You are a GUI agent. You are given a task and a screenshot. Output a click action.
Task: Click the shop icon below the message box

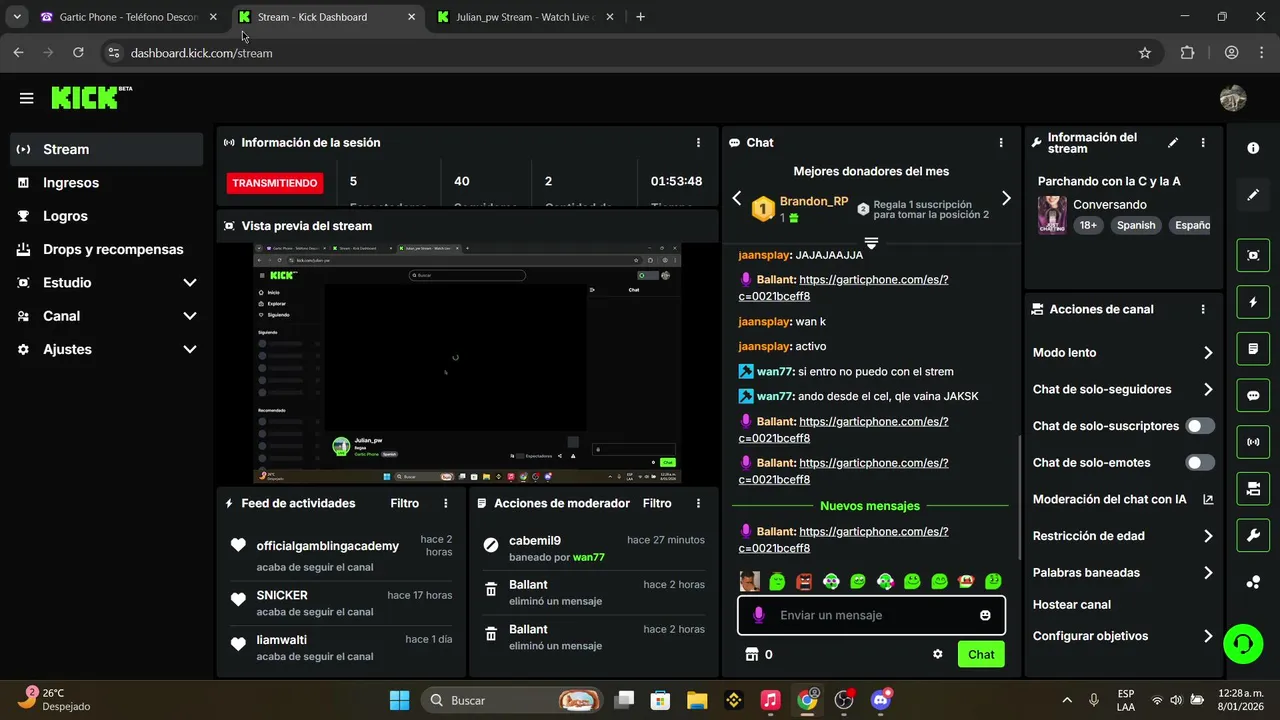coord(752,654)
